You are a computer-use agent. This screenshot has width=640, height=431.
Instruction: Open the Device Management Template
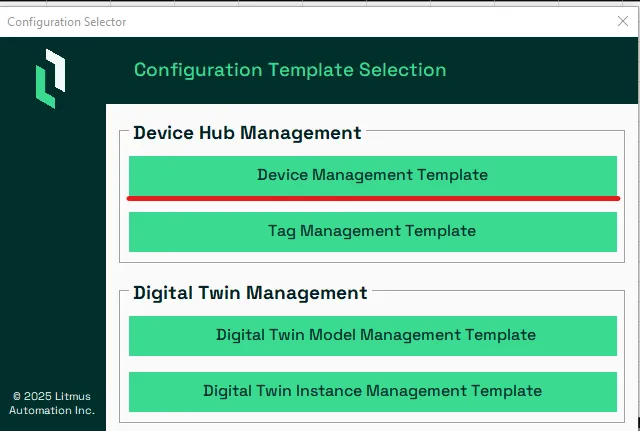[373, 176]
